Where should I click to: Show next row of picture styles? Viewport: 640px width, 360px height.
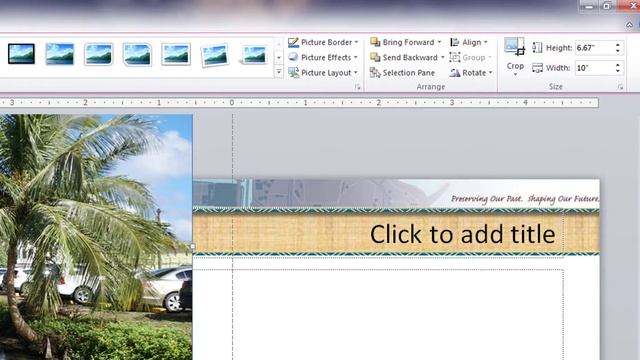coord(279,58)
